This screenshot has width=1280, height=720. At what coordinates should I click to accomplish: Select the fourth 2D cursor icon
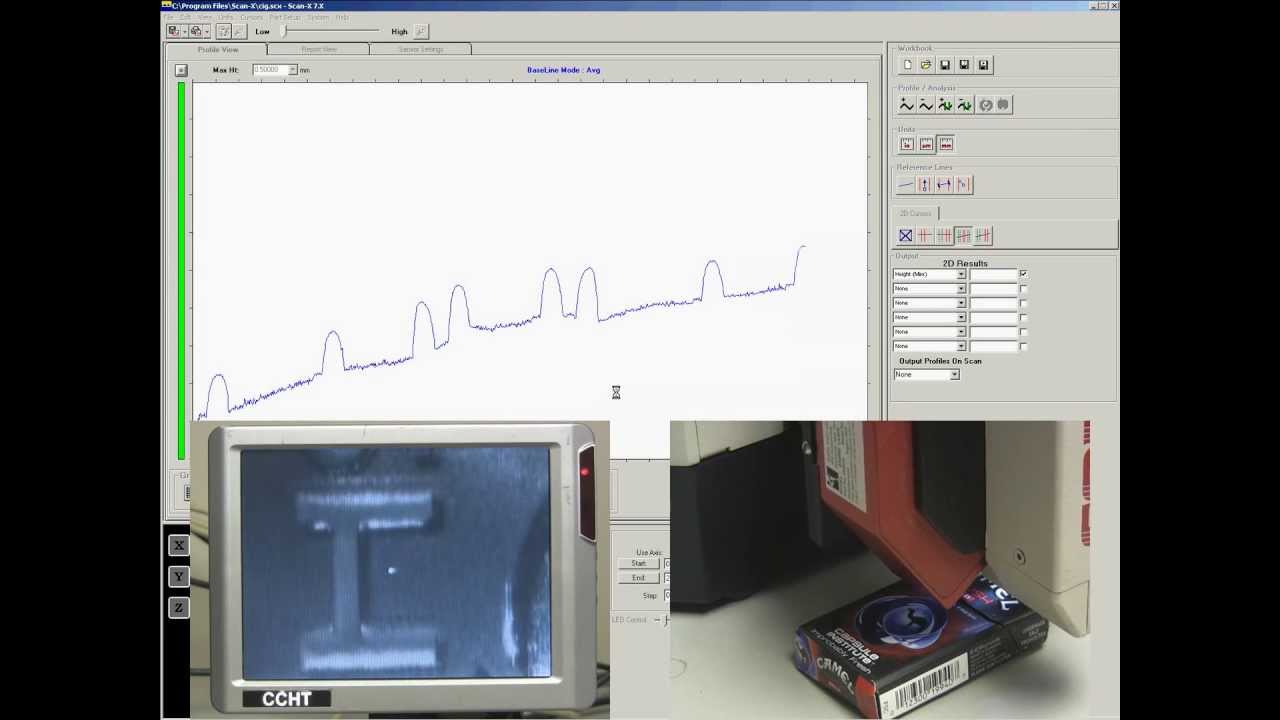coord(963,236)
